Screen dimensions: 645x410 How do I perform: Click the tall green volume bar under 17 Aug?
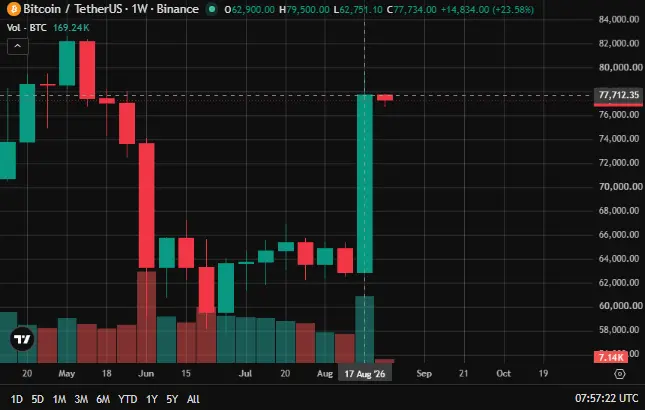tap(364, 329)
